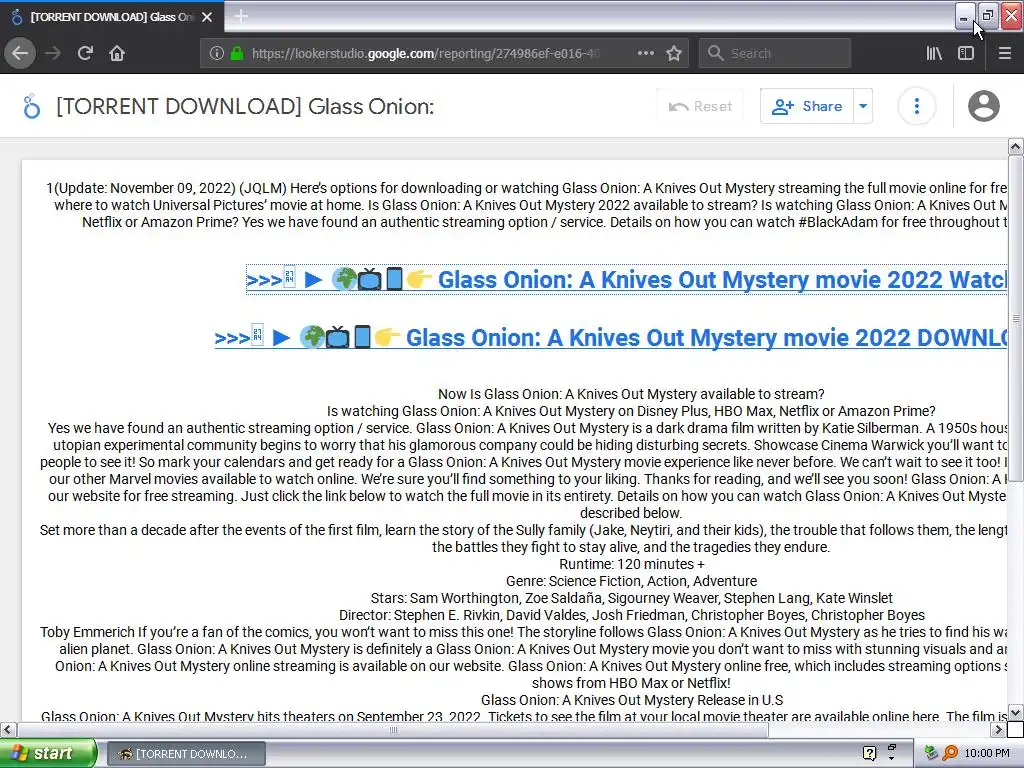Click the URL address bar text
Screen dimensions: 1024x768
[x=426, y=54]
